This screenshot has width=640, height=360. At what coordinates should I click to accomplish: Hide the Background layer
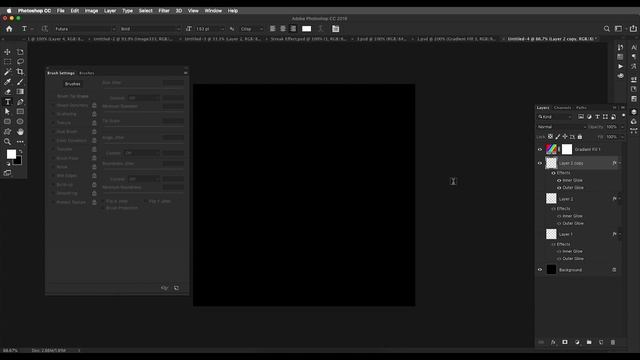(540, 269)
